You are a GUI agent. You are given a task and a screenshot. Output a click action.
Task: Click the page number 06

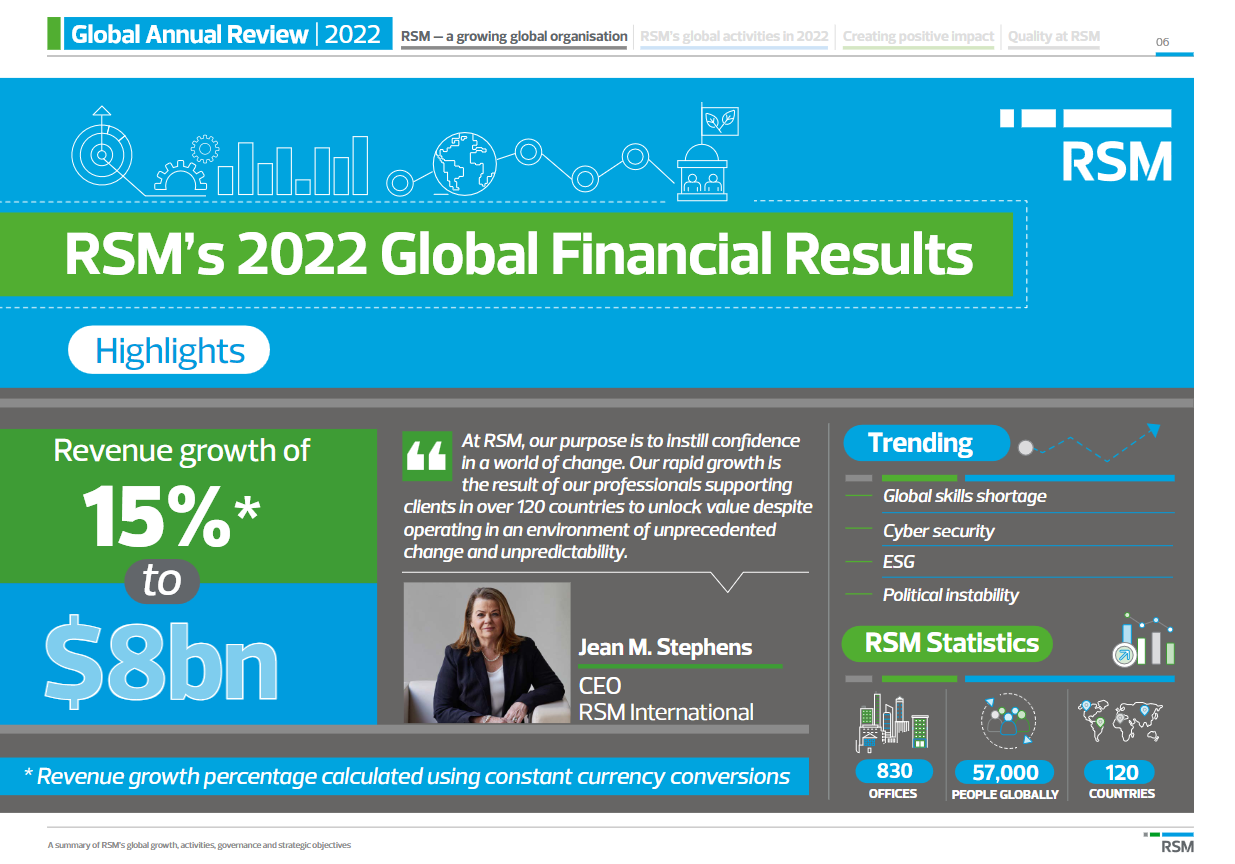point(1162,42)
